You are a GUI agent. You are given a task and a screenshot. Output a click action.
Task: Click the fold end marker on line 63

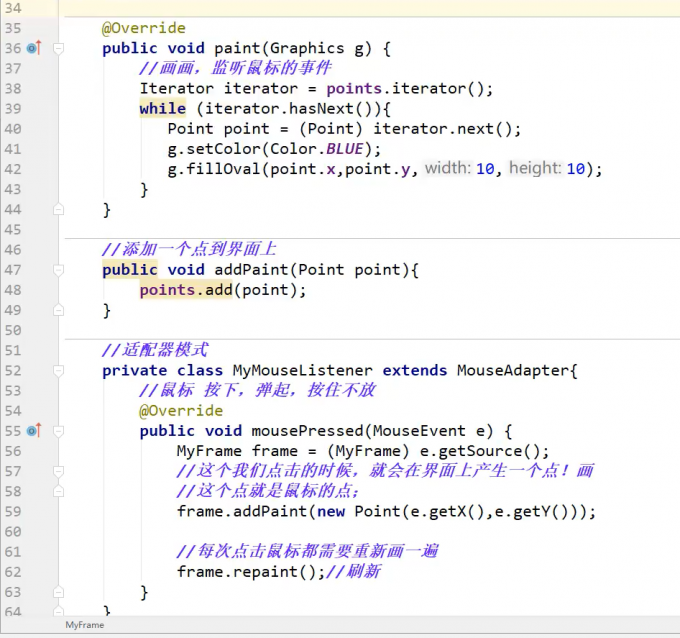(58, 592)
